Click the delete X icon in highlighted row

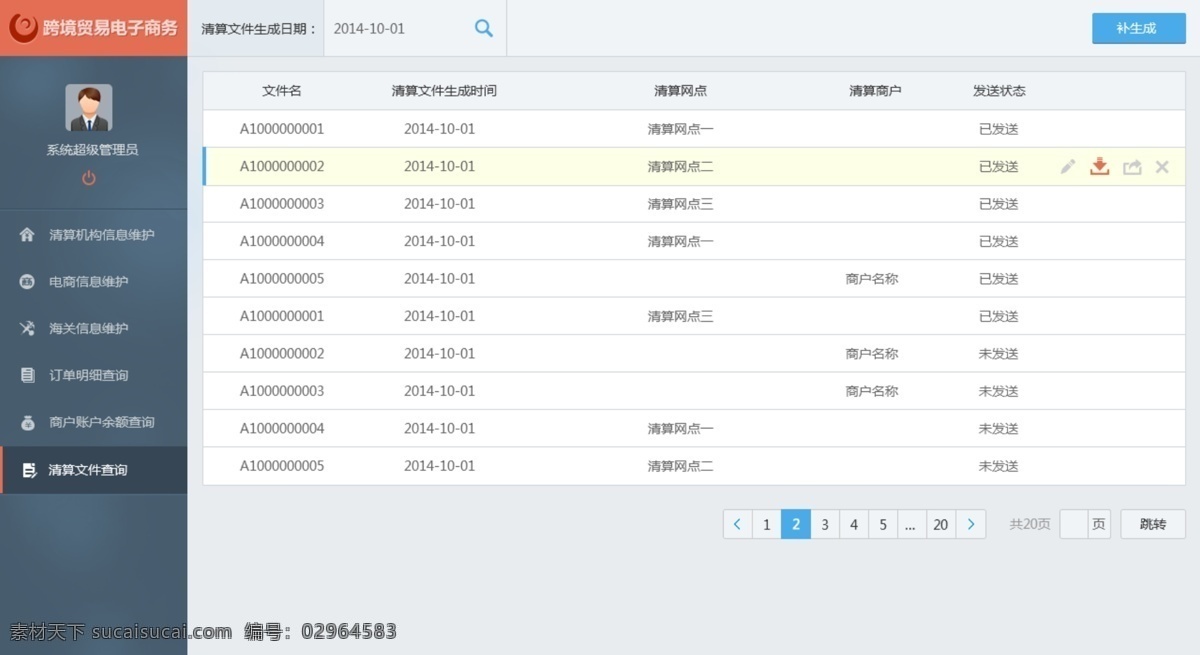coord(1162,167)
